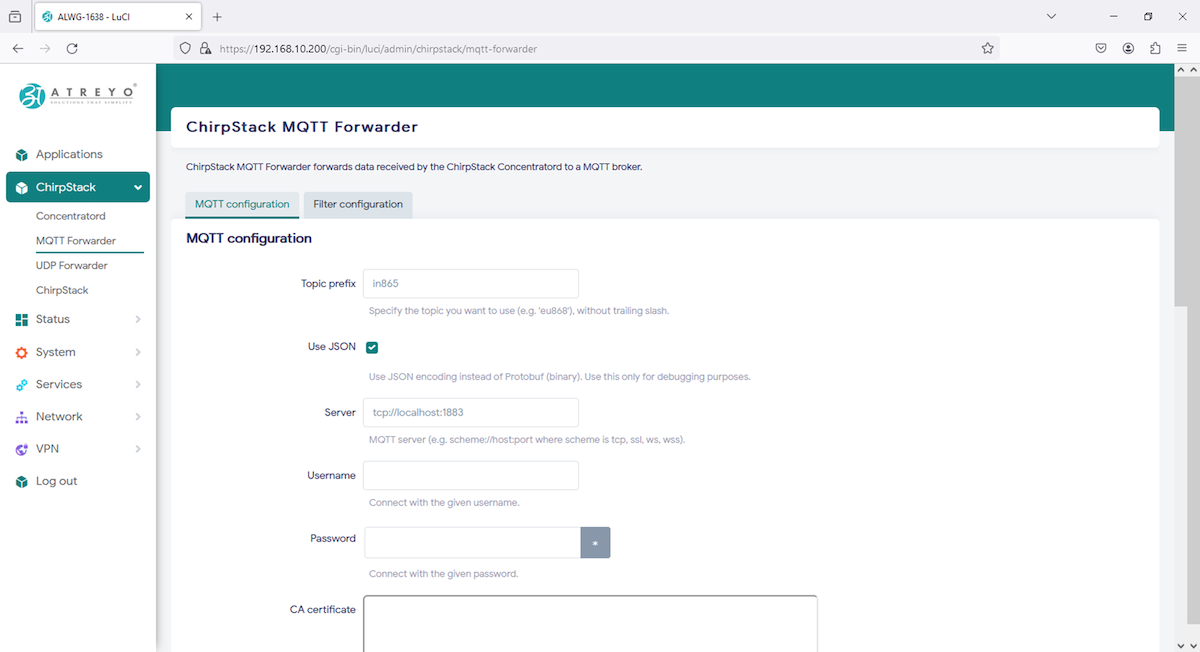Screen dimensions: 1200x652
Task: Reveal password with the asterisk button
Action: tap(595, 543)
